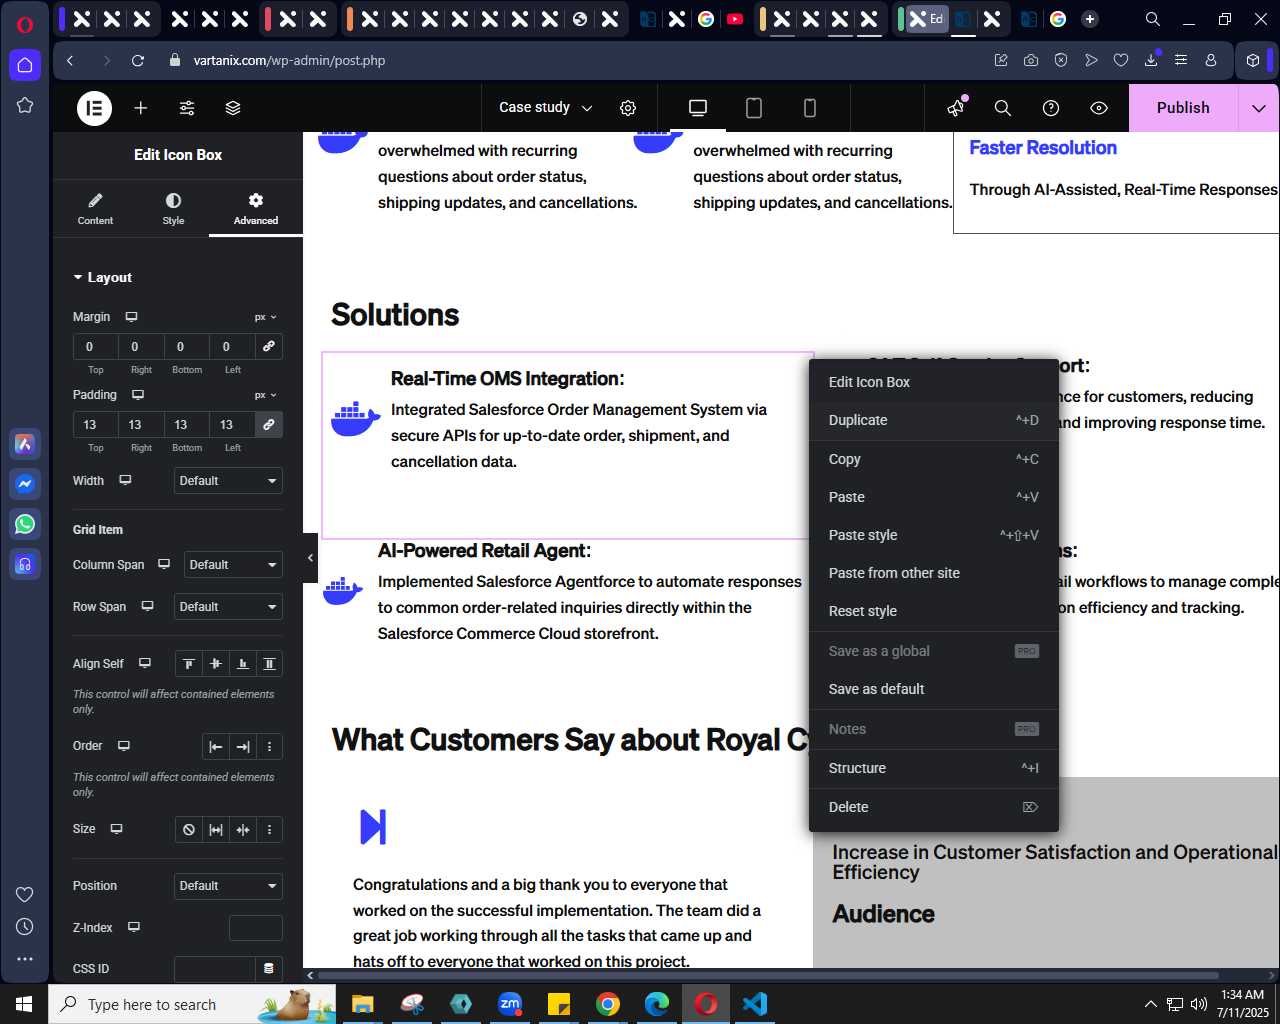The width and height of the screenshot is (1280, 1024).
Task: Set Align Self to stretch
Action: [x=269, y=664]
